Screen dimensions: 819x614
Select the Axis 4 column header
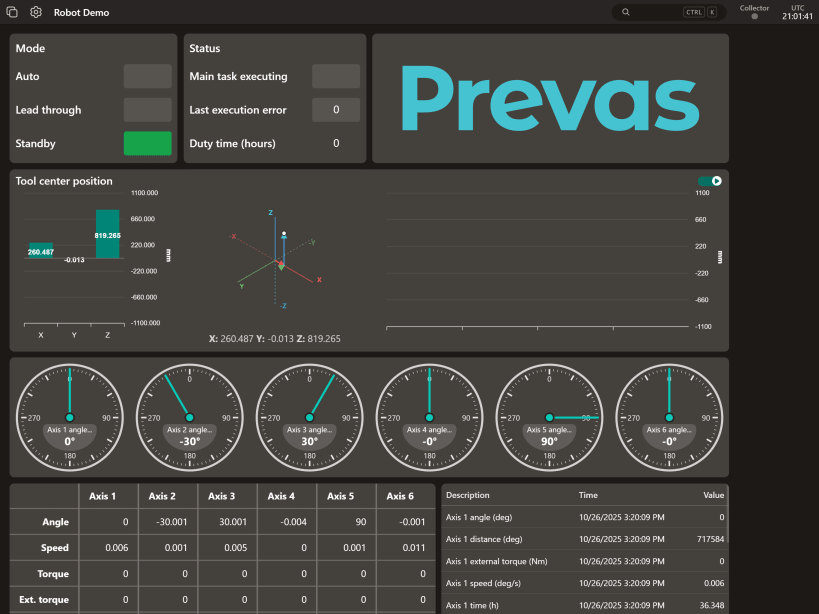[x=287, y=496]
